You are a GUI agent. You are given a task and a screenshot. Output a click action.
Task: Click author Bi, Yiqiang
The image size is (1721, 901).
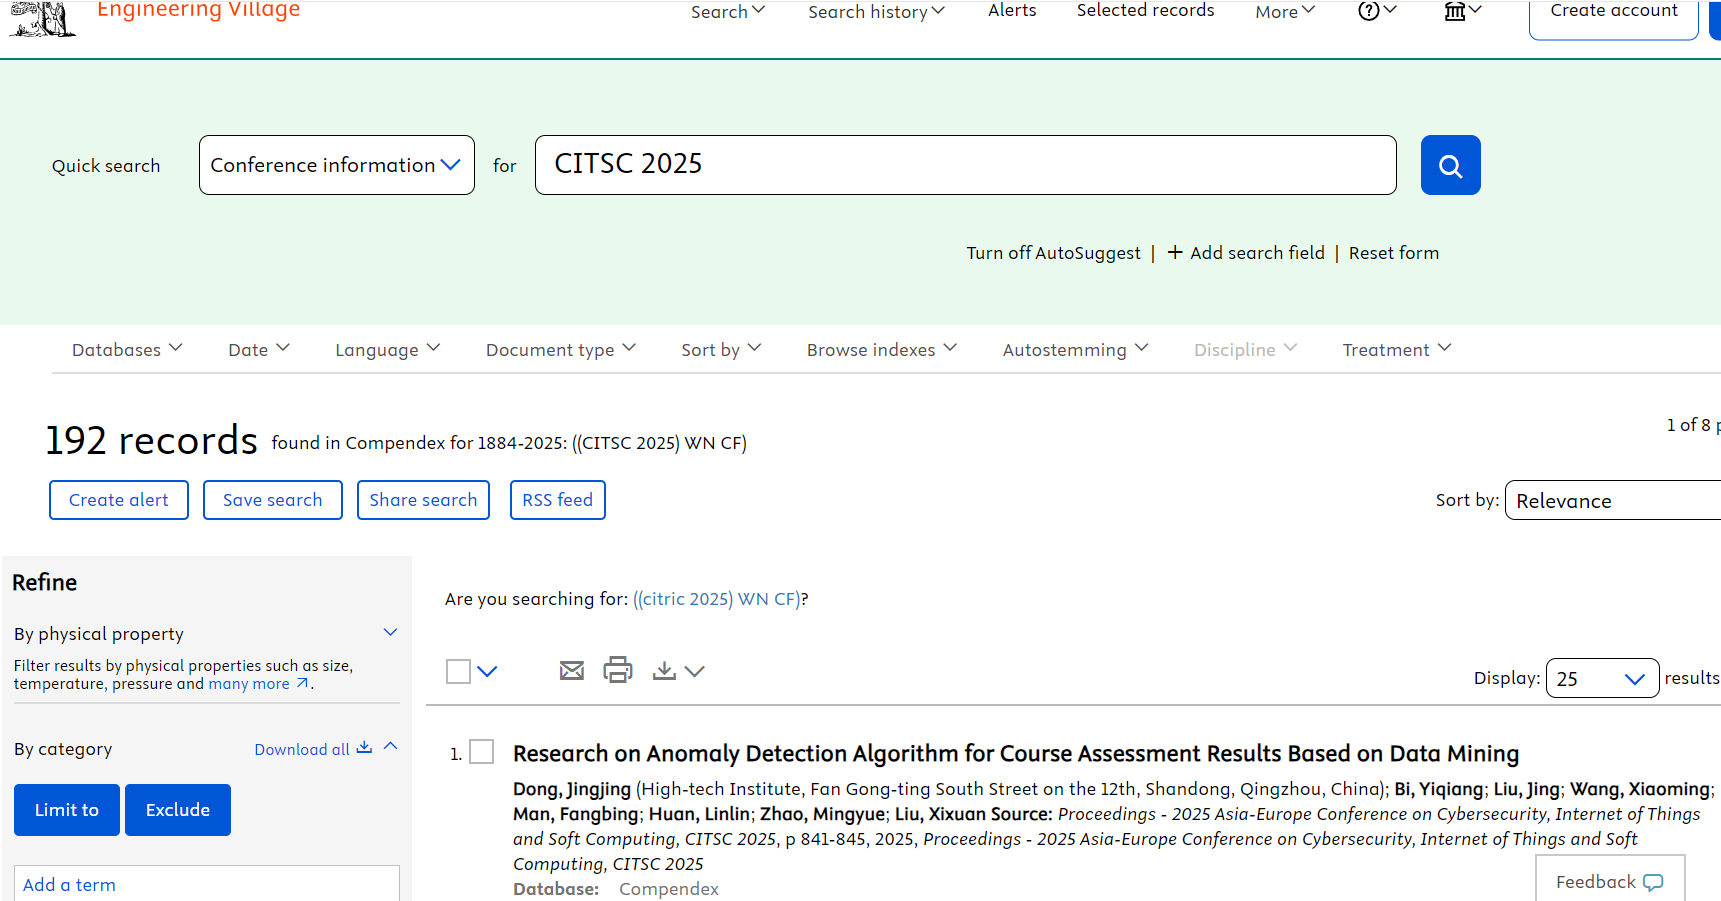tap(1439, 789)
